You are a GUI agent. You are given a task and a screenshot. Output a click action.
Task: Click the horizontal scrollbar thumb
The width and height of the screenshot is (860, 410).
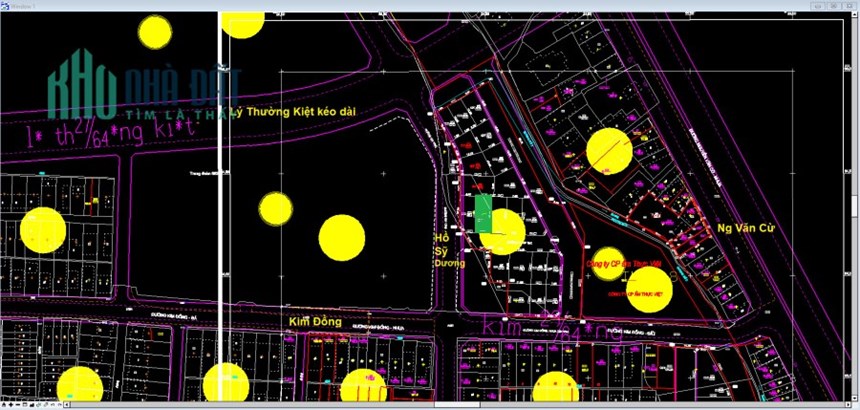(x=457, y=405)
